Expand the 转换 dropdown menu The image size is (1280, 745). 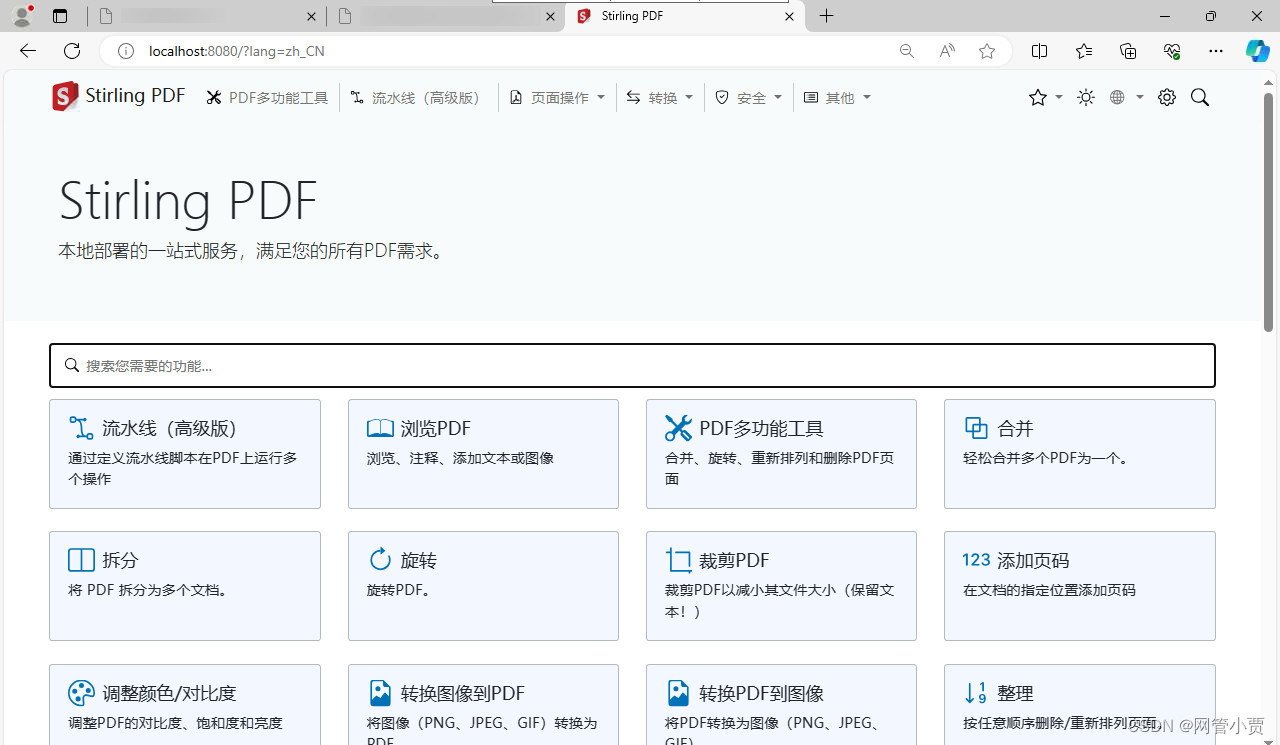660,98
